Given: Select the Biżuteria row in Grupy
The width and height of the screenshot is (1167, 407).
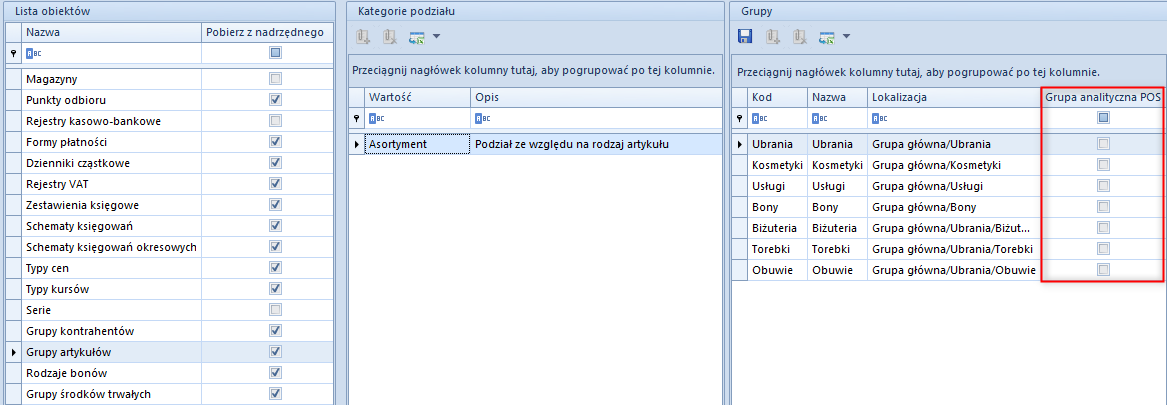Looking at the screenshot, I should point(774,228).
